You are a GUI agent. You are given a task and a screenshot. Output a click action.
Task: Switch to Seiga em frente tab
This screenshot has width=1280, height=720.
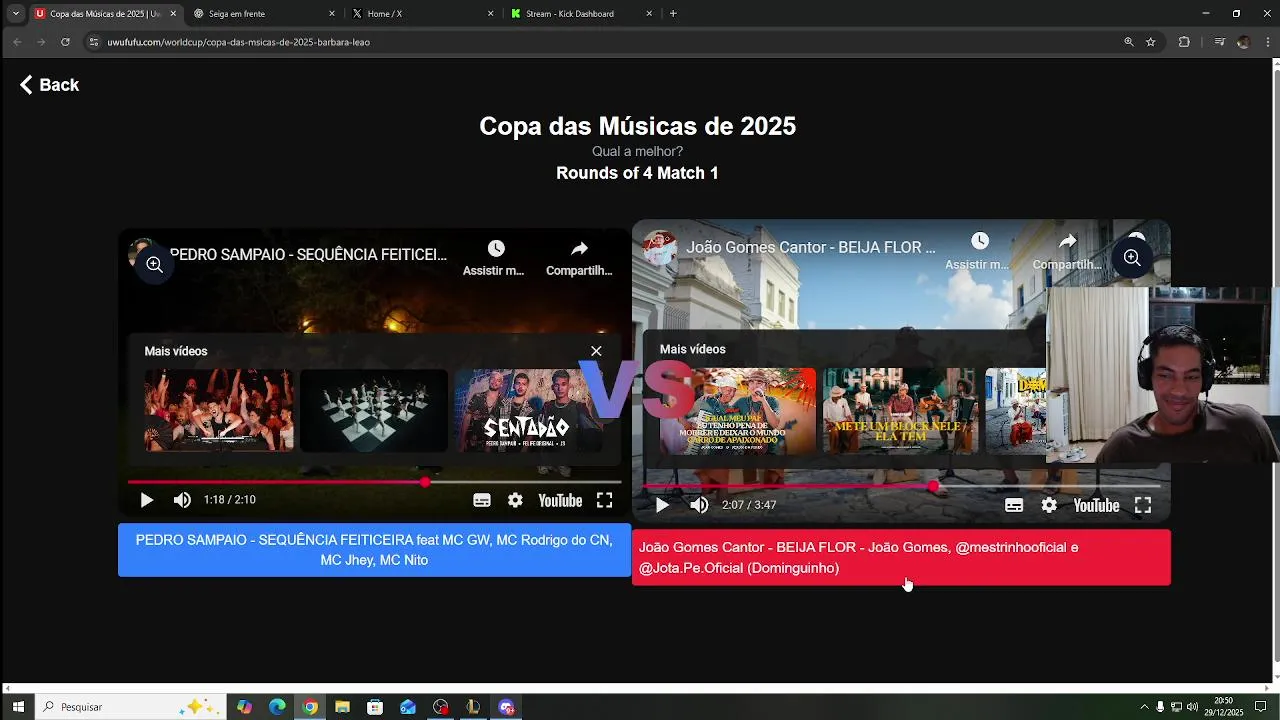point(265,14)
